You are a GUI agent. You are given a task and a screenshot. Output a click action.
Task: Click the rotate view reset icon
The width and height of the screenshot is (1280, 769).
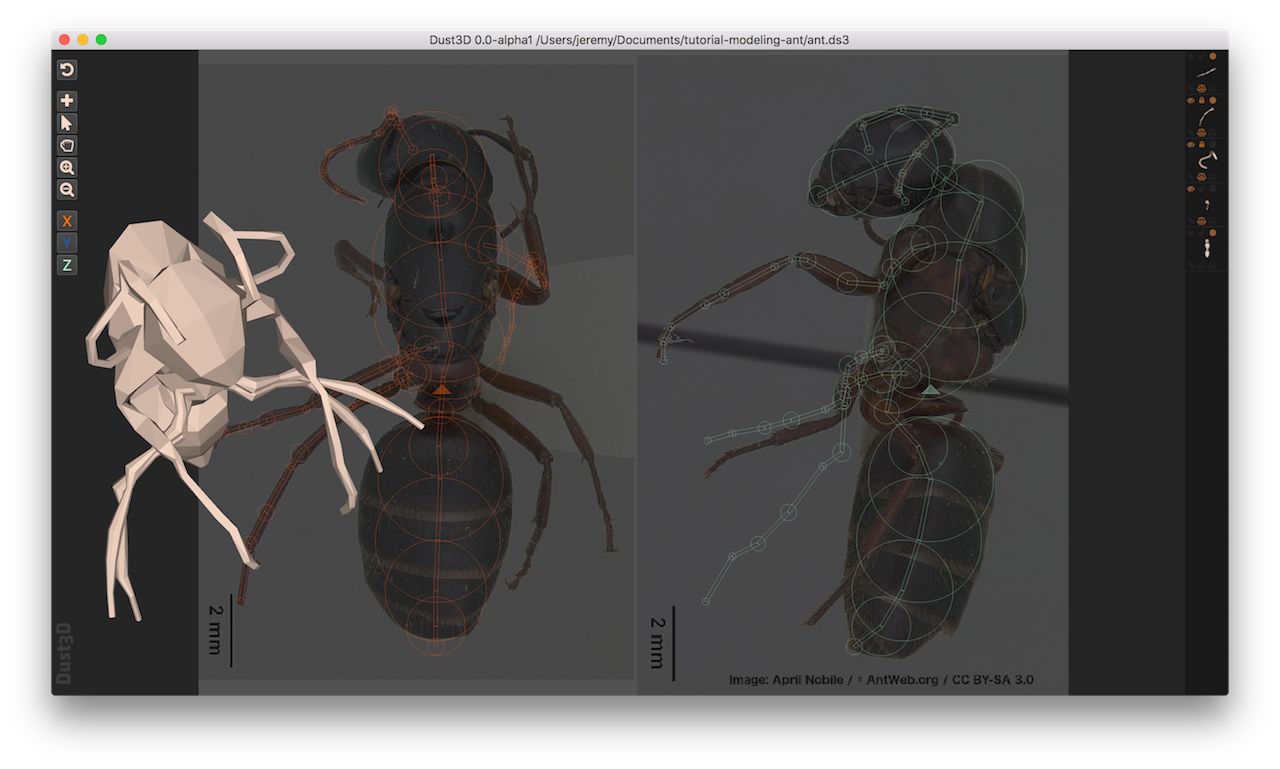tap(66, 68)
